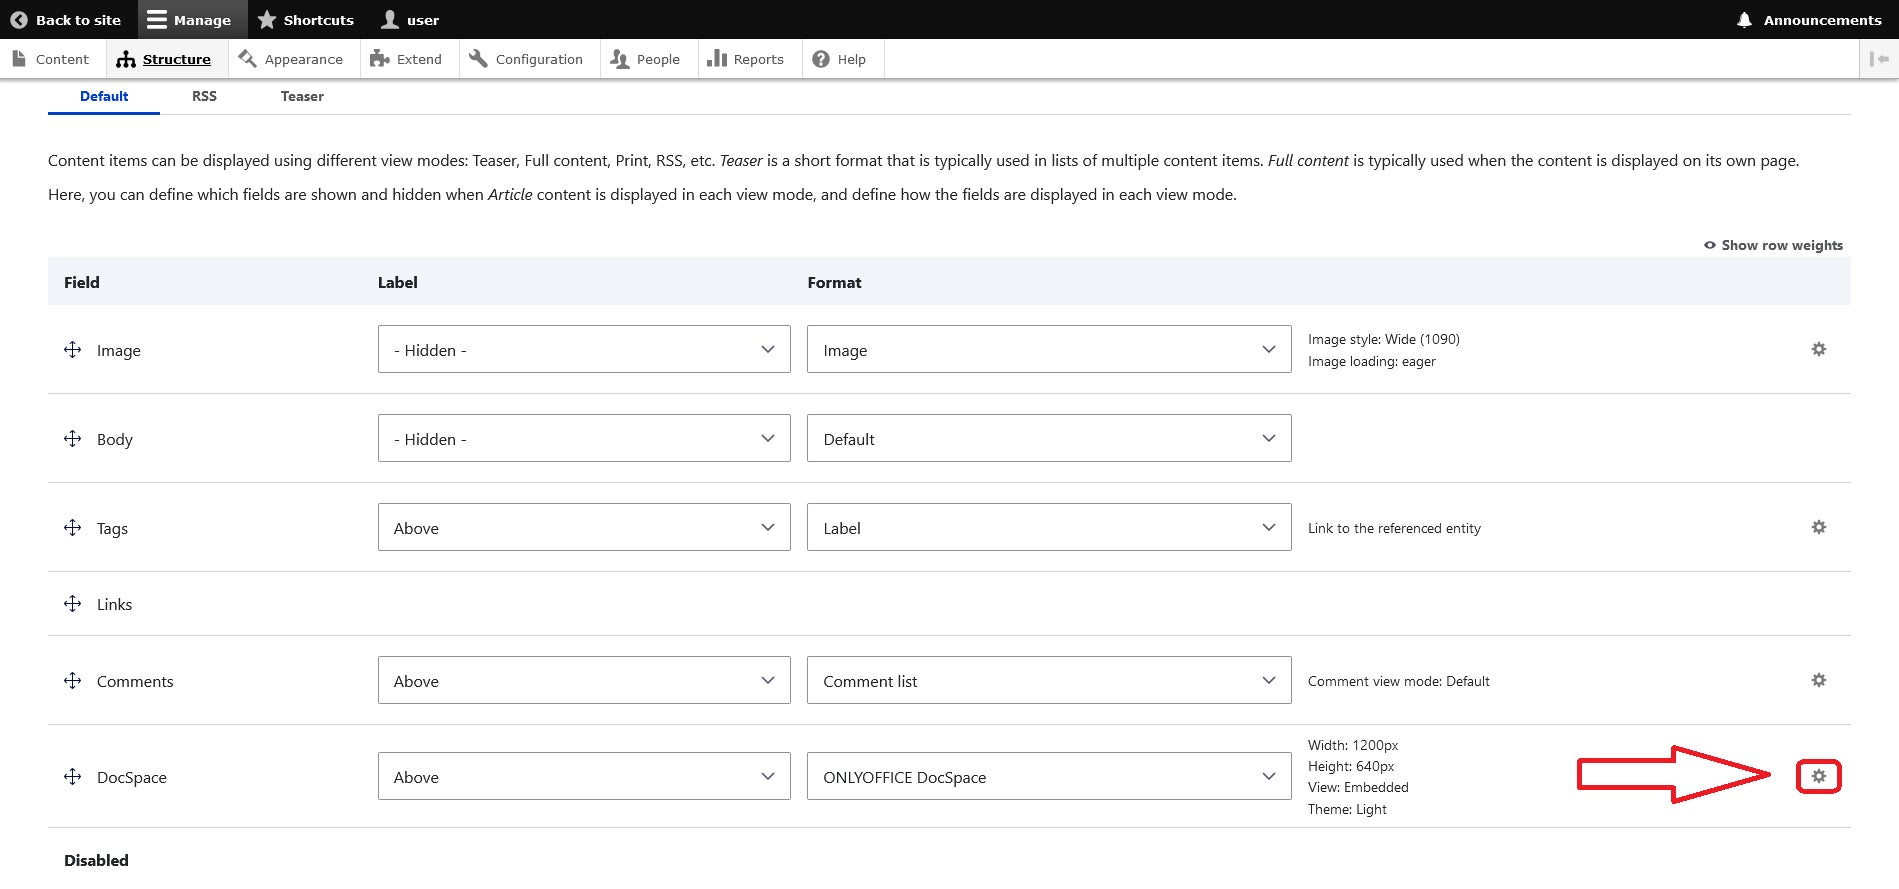Expand the DocSpace format dropdown
Image resolution: width=1899 pixels, height=889 pixels.
[1048, 776]
